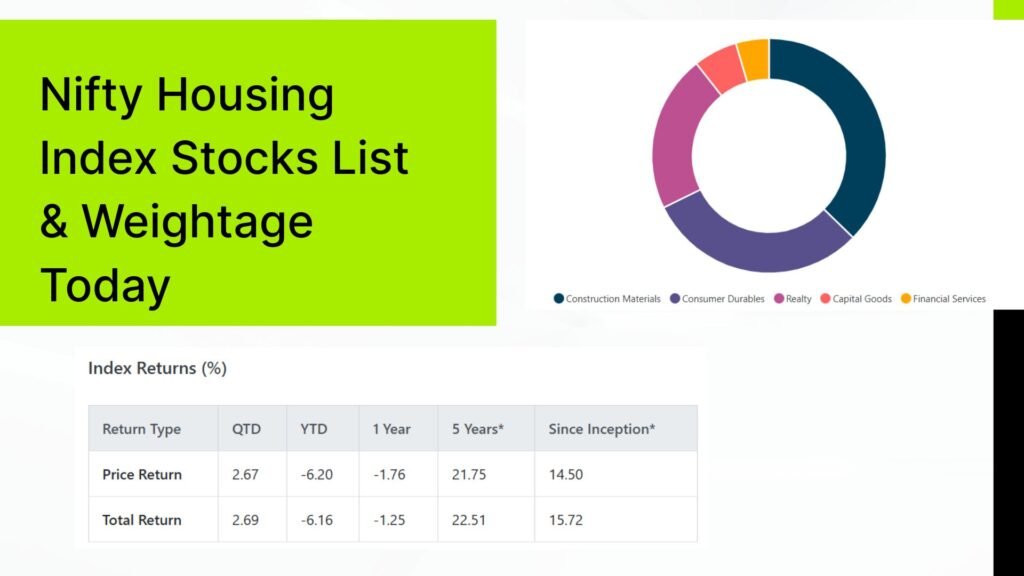Click the 'Capital Goods' legend label
Image resolution: width=1024 pixels, height=576 pixels.
click(x=862, y=298)
